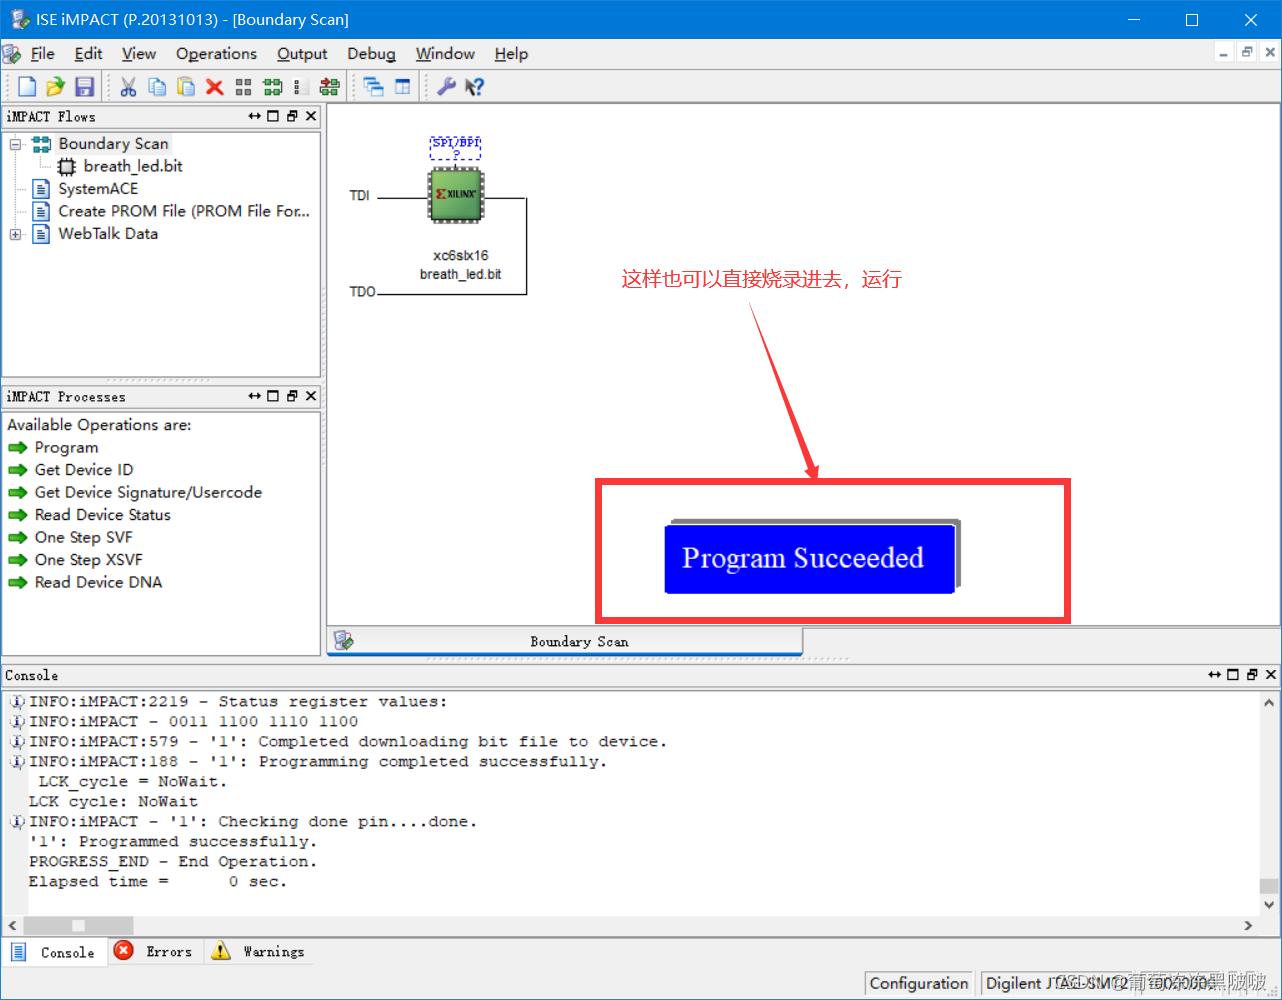Switch to the Boundary Scan document tab
This screenshot has height=1000, width=1282.
coord(565,641)
